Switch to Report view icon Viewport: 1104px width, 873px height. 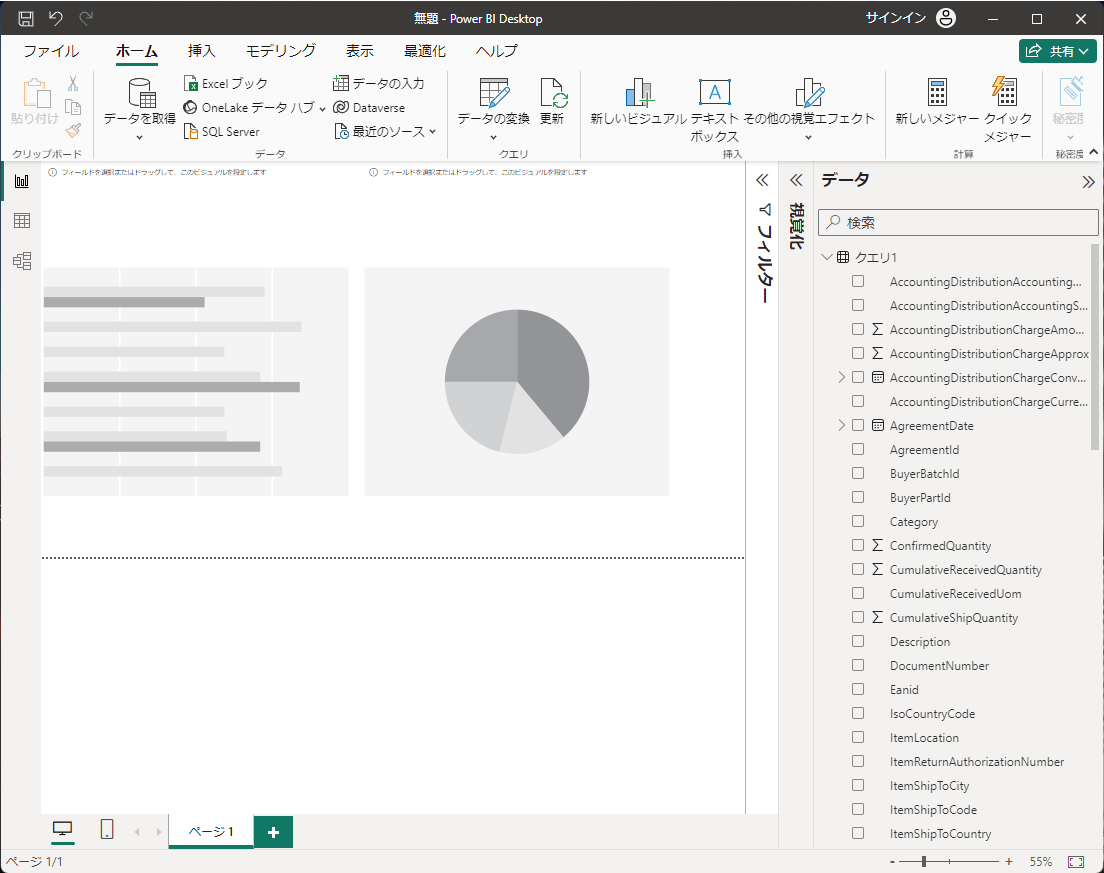(22, 181)
